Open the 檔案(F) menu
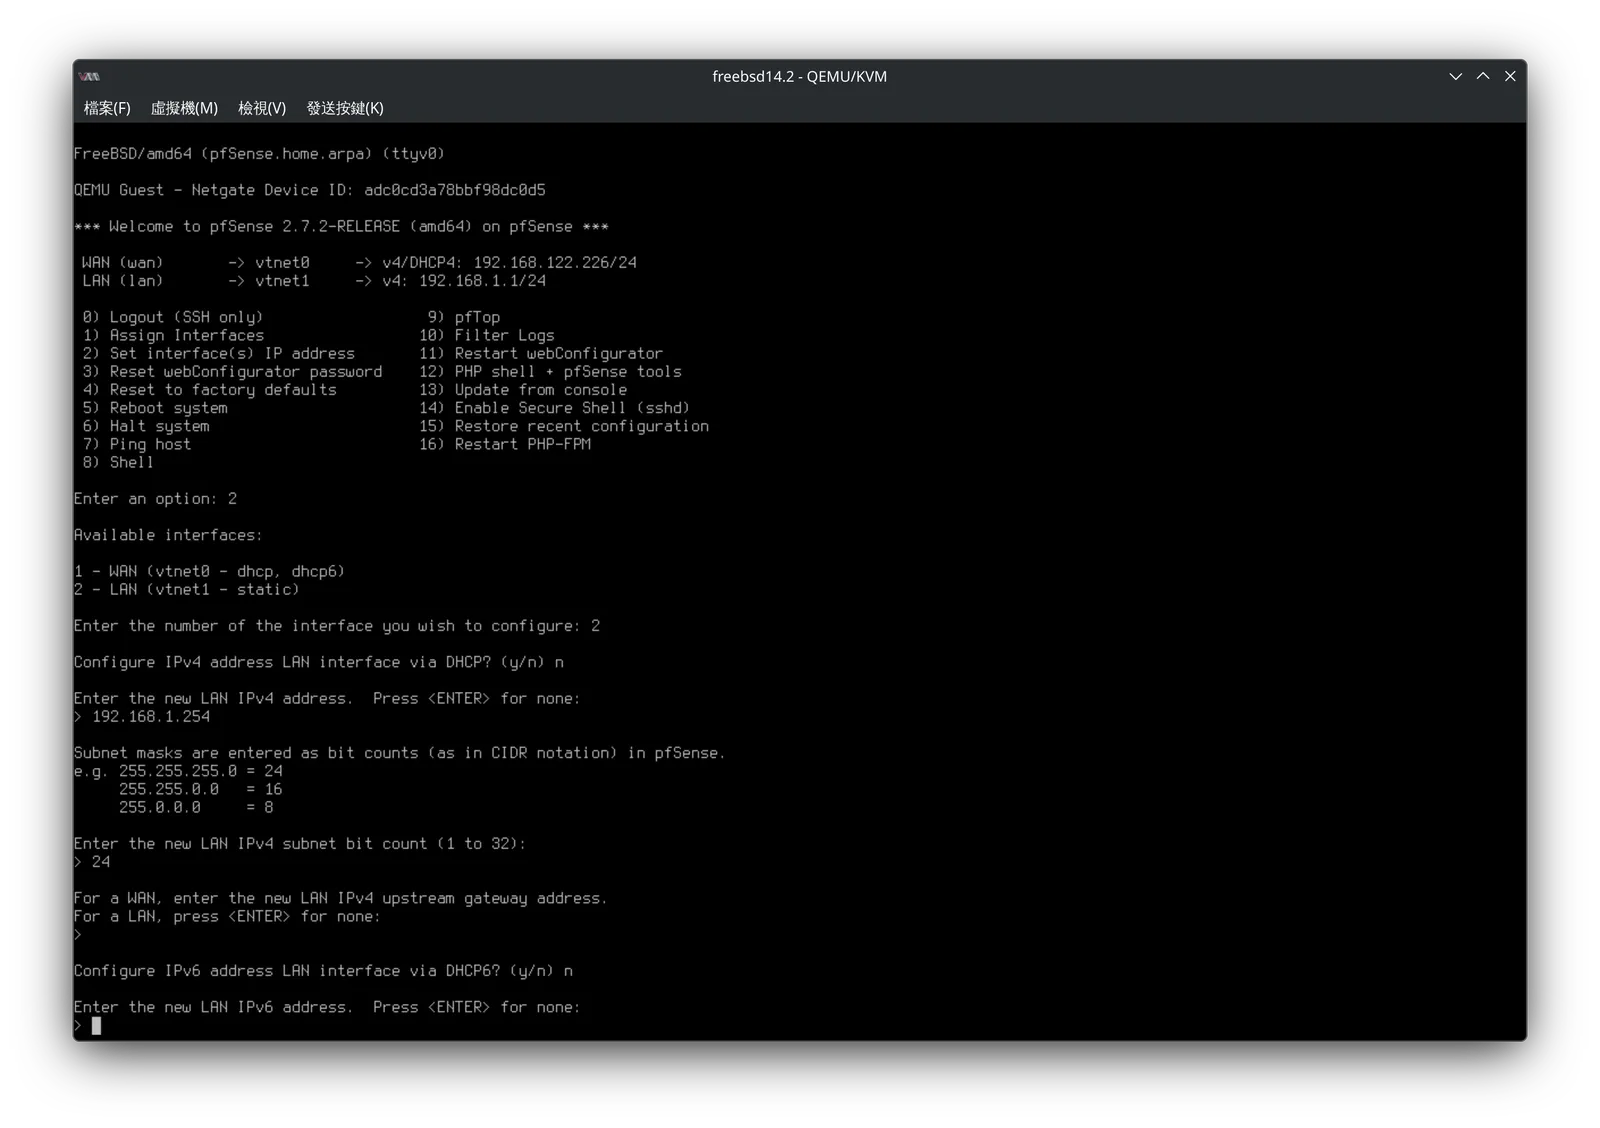Viewport: 1600px width, 1128px height. coord(107,108)
